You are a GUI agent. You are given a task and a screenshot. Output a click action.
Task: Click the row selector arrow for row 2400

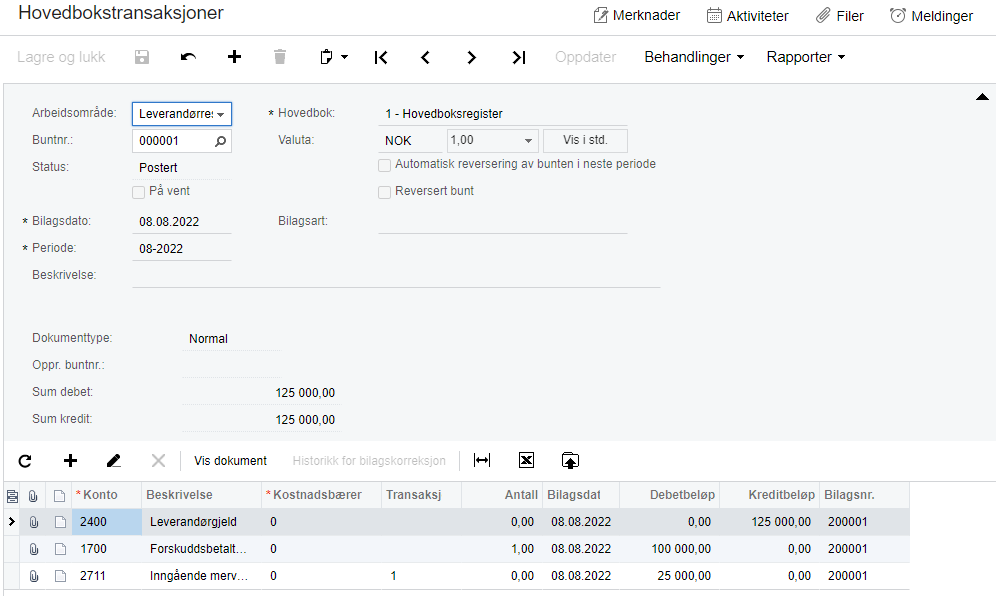pos(11,522)
